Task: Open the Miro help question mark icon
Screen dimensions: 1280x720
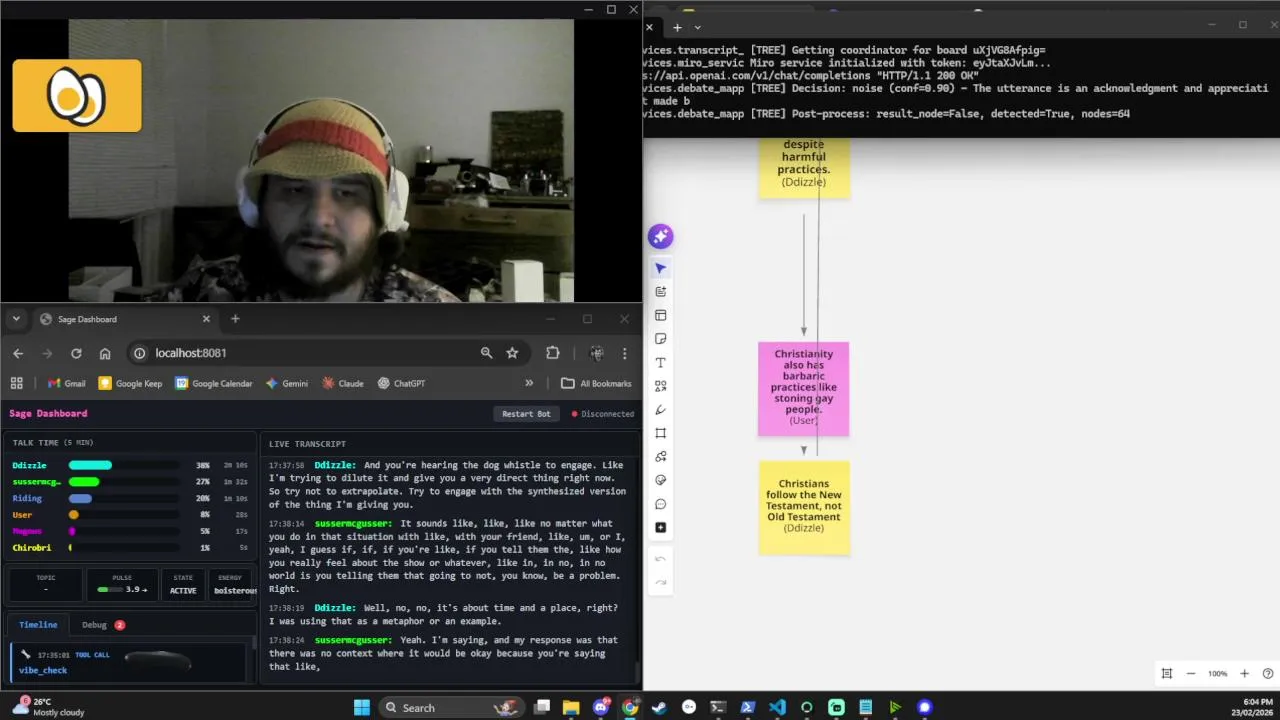Action: click(x=1268, y=674)
